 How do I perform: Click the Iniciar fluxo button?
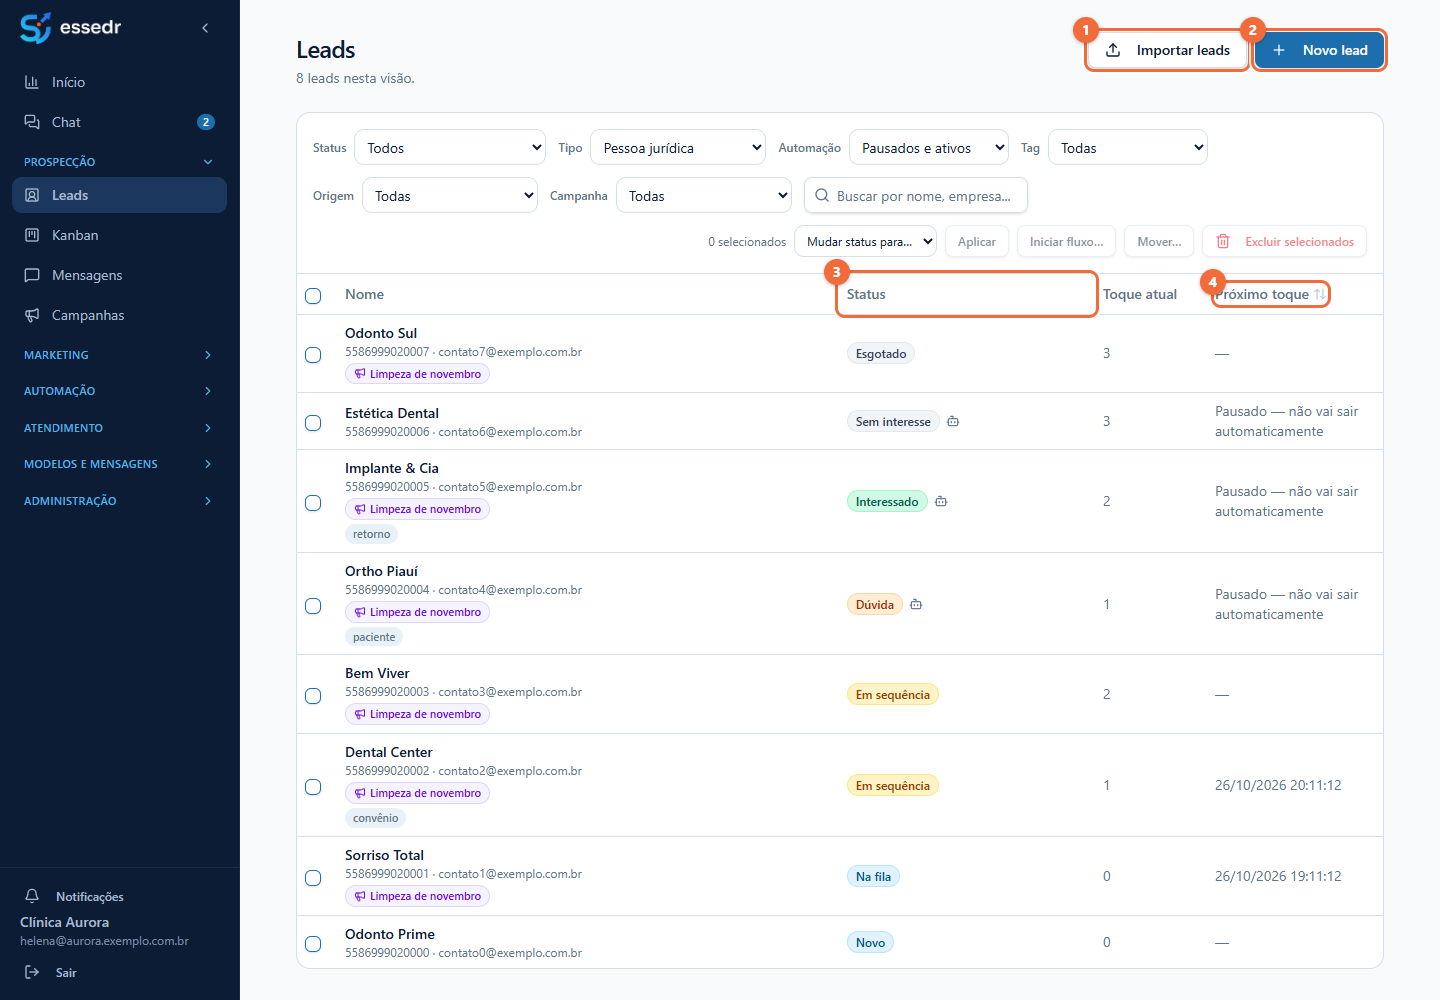point(1067,241)
